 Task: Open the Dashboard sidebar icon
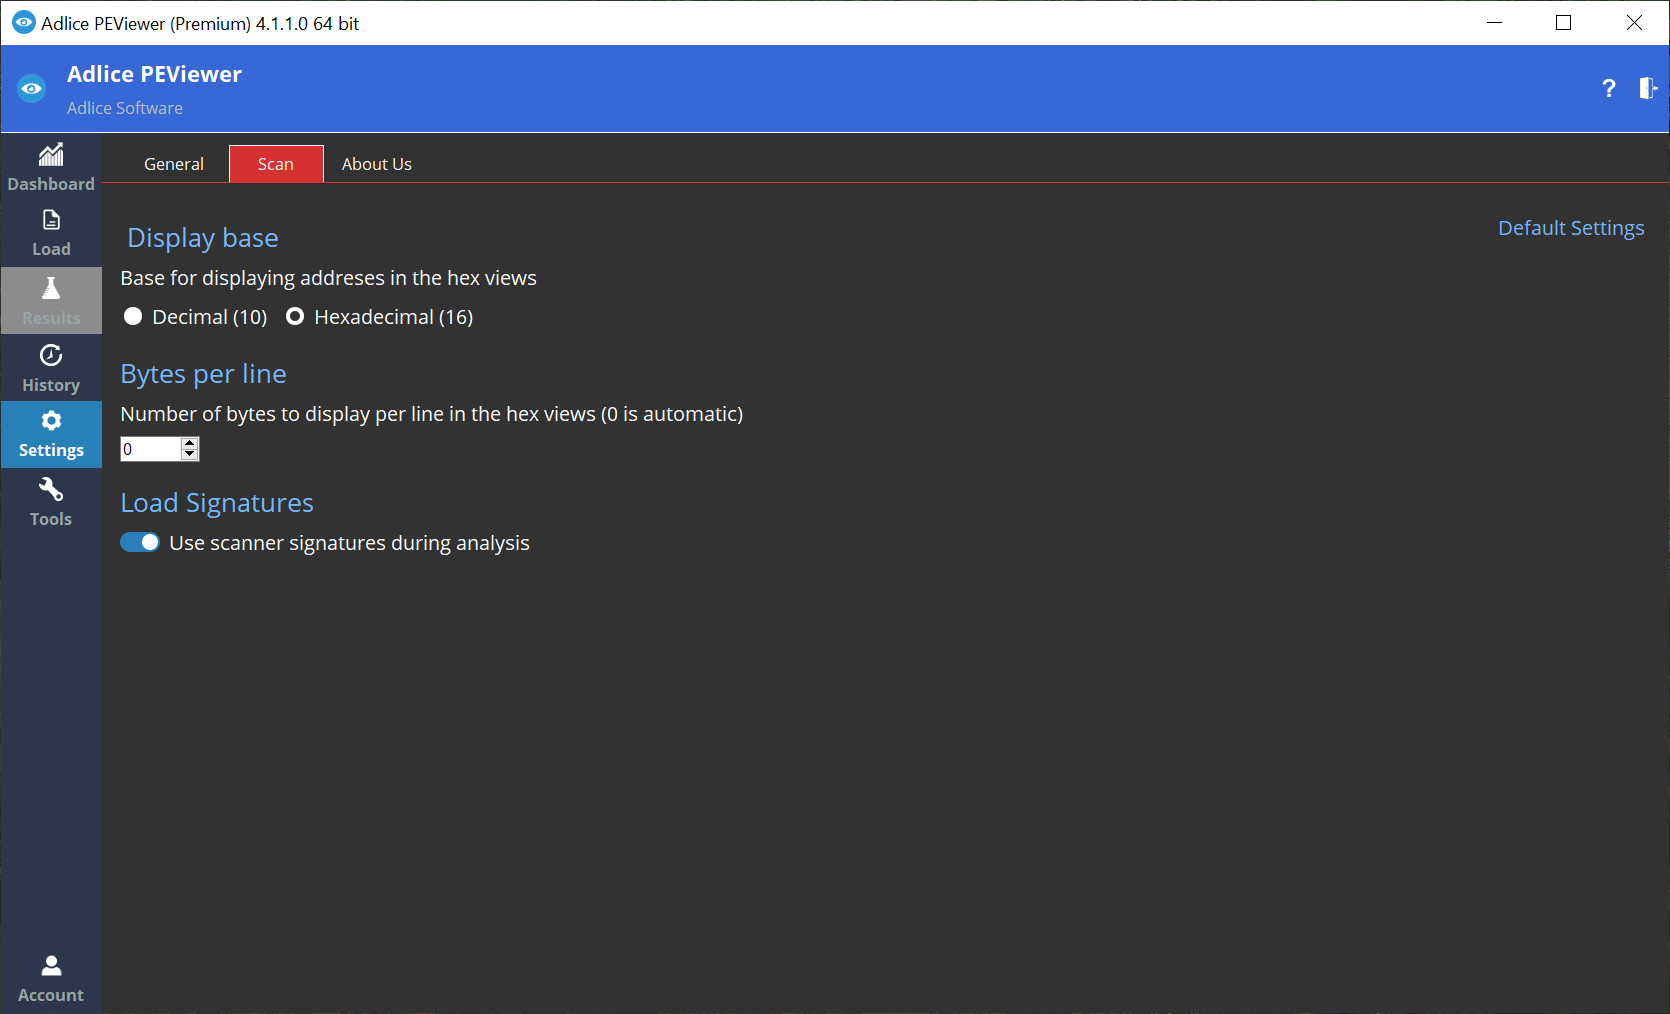(51, 155)
